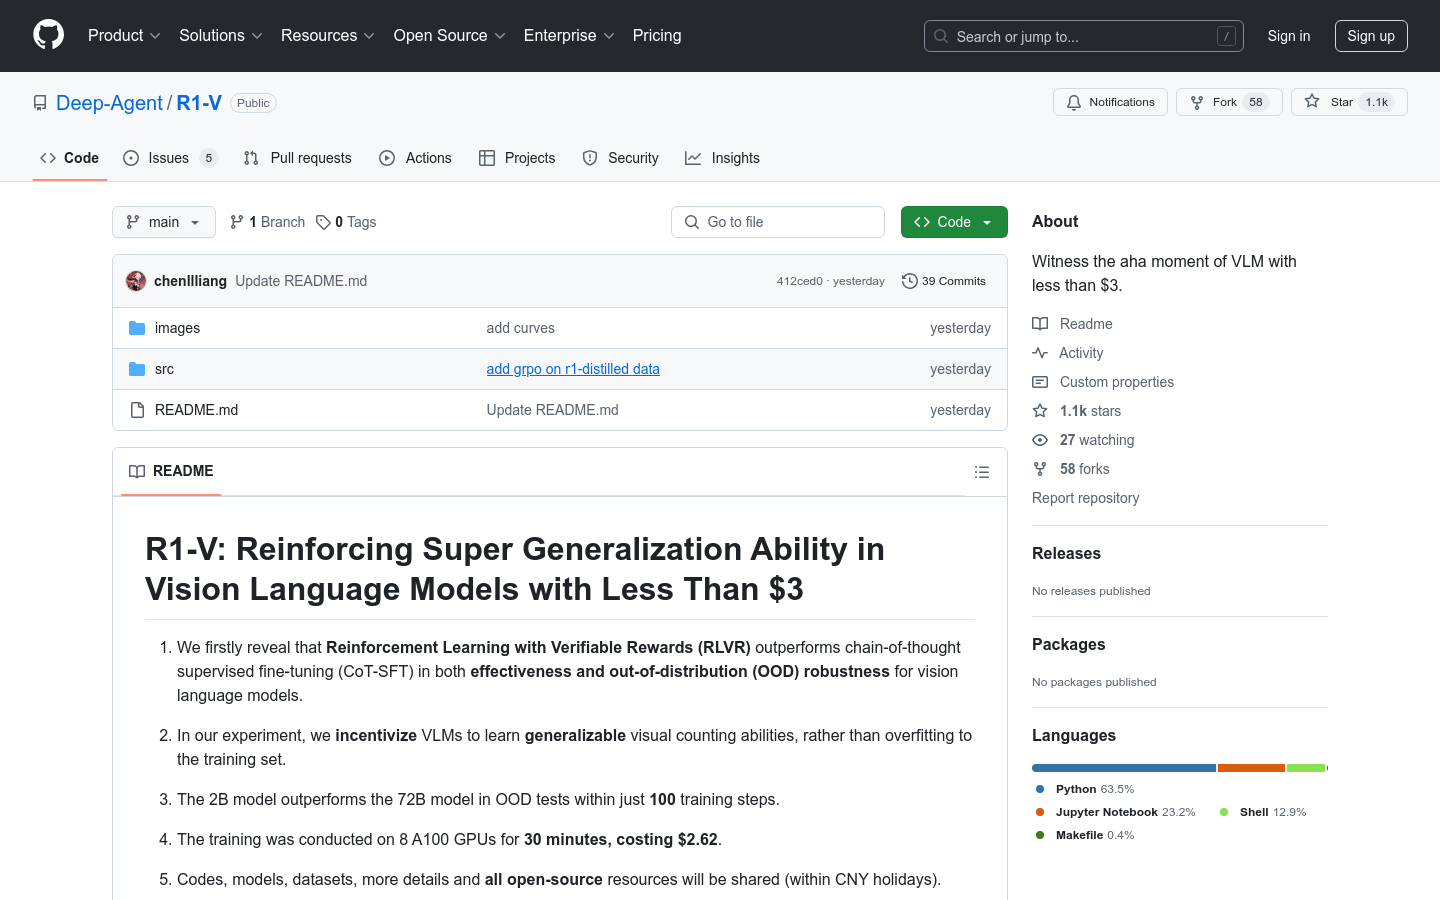Open the Activity pulse link
Screen dimensions: 1440x900
pos(1067,353)
